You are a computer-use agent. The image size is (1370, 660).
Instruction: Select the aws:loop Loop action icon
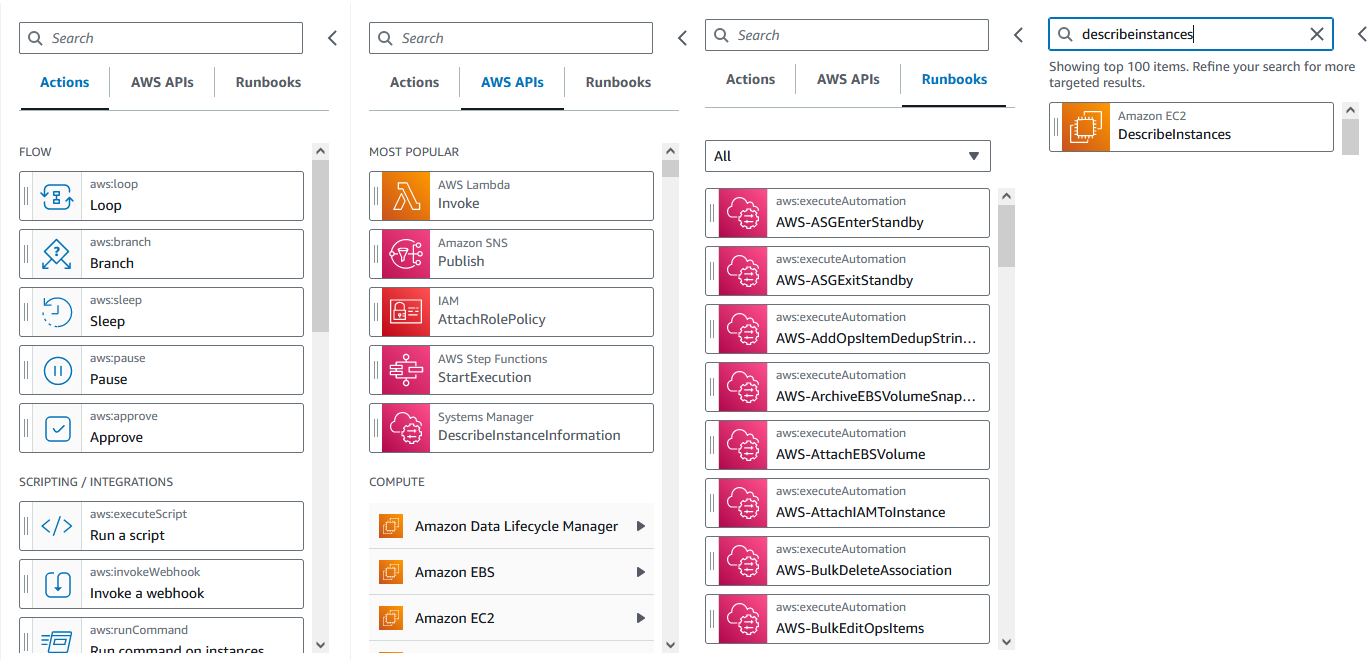coord(57,195)
